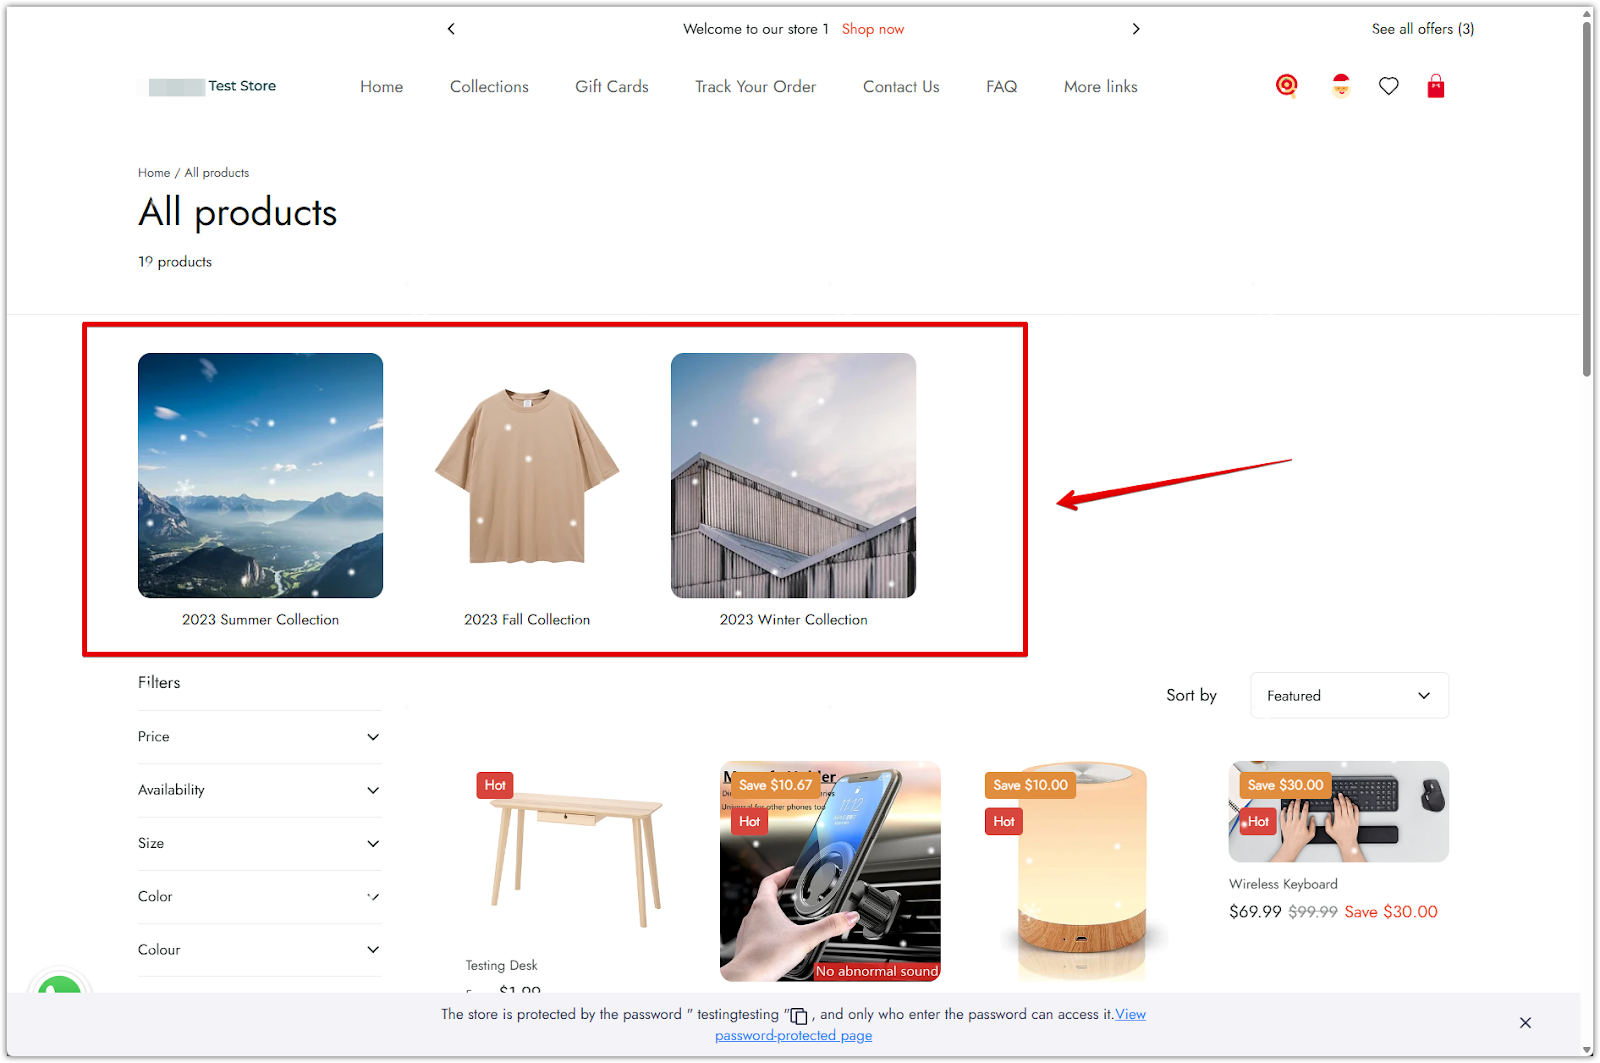Open the Sort by Featured dropdown
Image resolution: width=1600 pixels, height=1063 pixels.
(x=1349, y=695)
